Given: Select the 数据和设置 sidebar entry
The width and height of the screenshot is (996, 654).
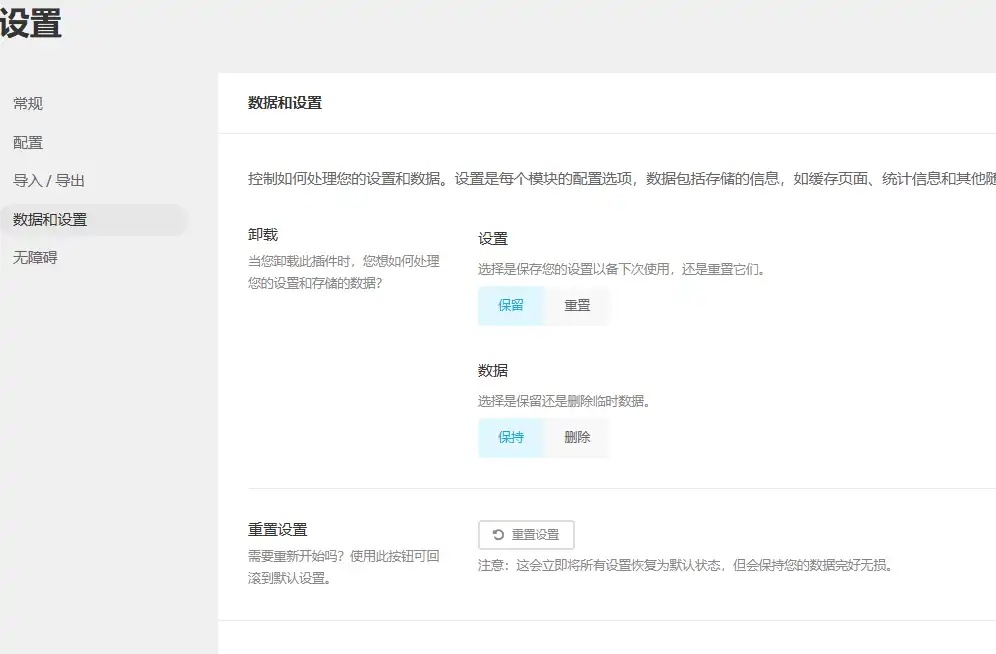Looking at the screenshot, I should (50, 220).
